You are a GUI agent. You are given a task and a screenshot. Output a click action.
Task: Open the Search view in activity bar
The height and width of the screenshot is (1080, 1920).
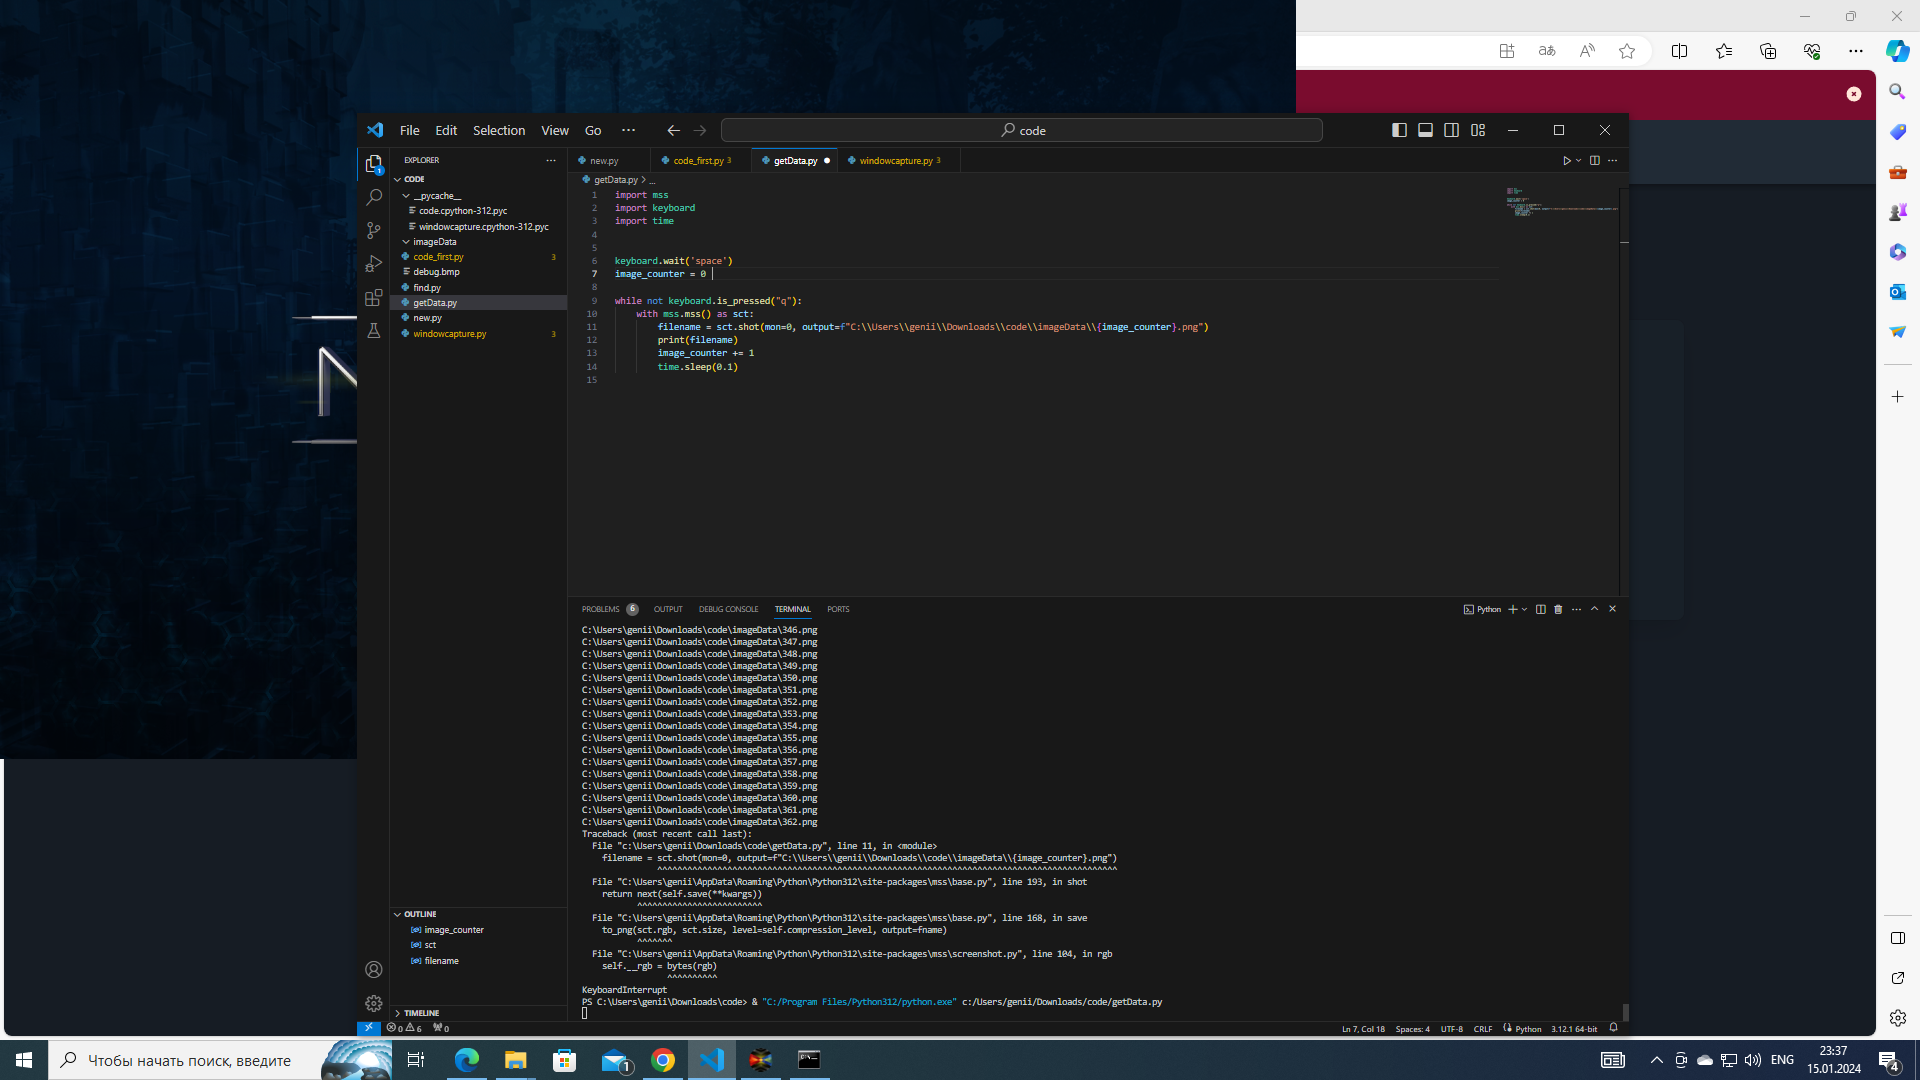click(x=374, y=197)
